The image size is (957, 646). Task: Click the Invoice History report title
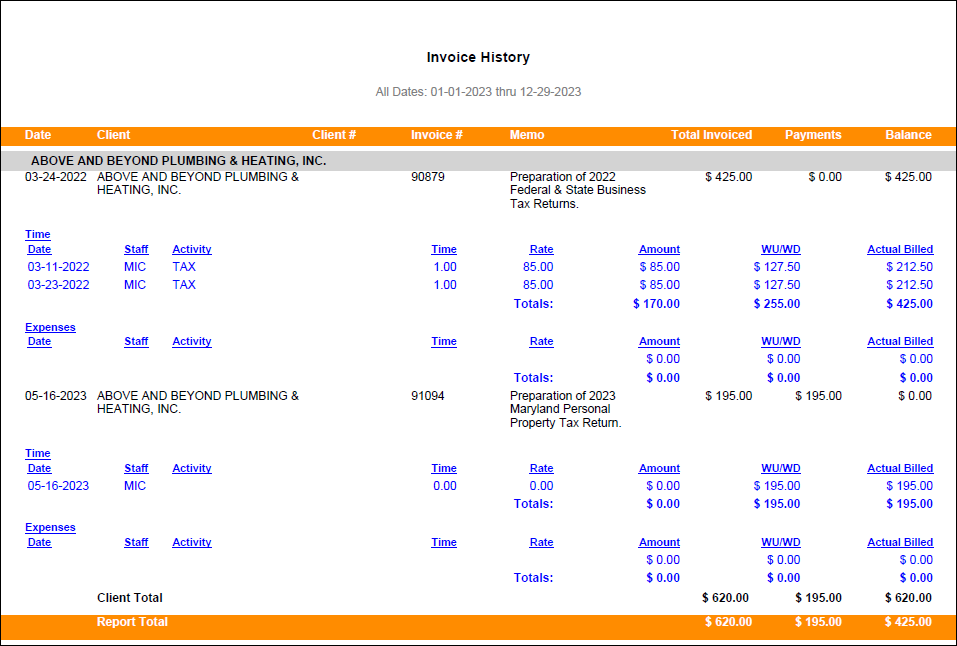[x=478, y=58]
